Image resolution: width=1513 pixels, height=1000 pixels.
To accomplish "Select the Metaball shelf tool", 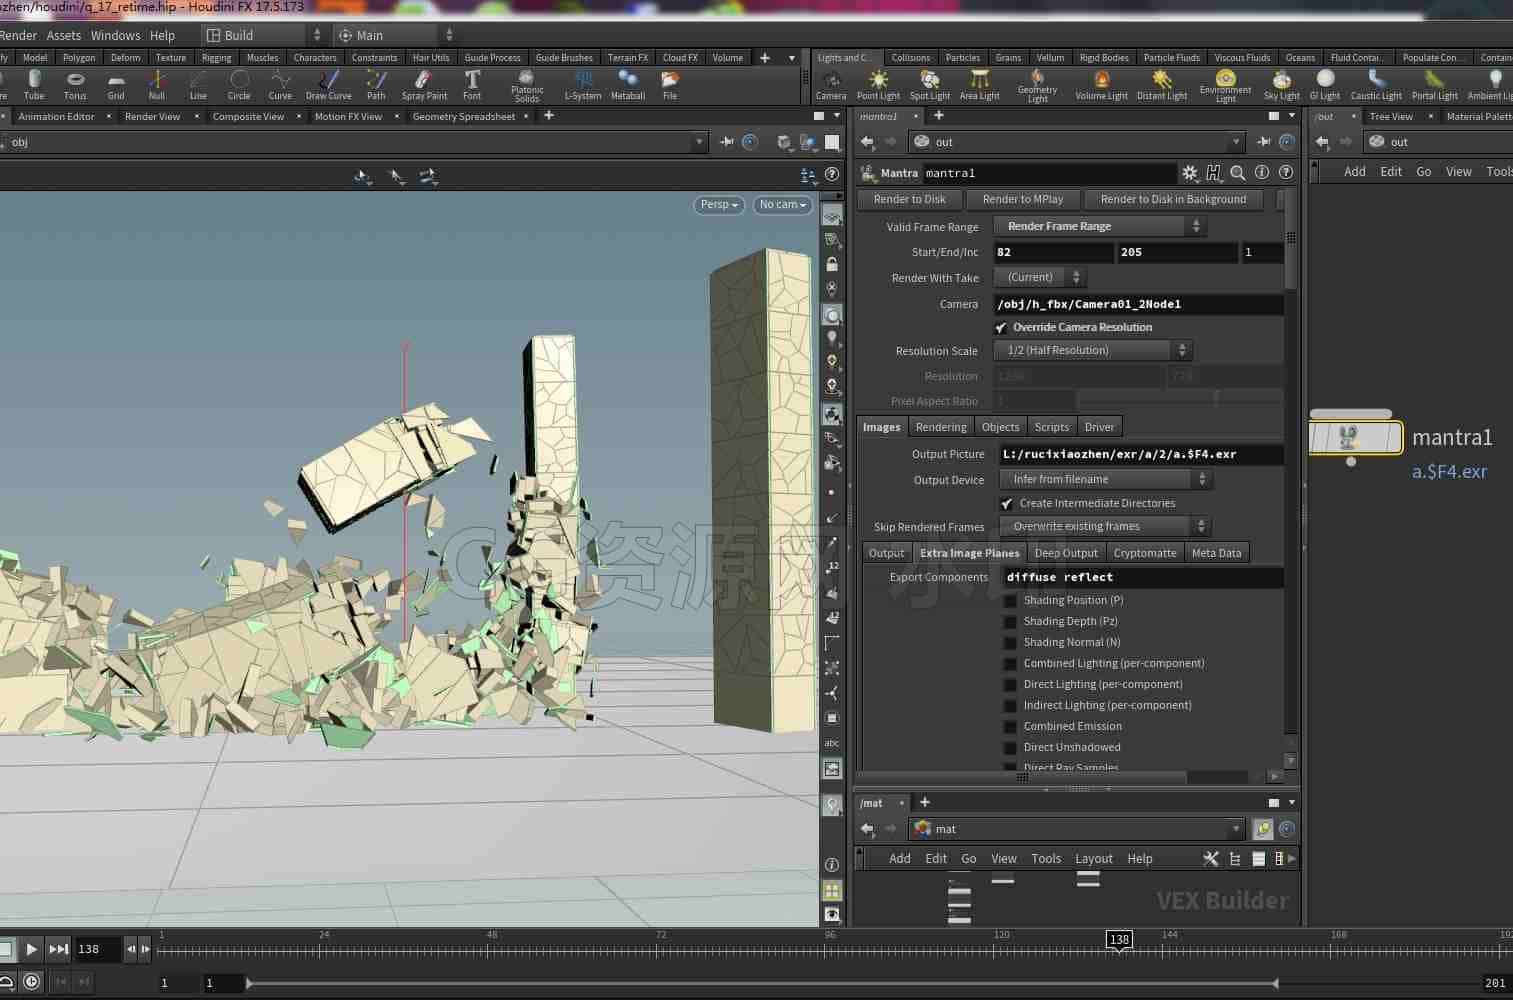I will click(x=628, y=85).
